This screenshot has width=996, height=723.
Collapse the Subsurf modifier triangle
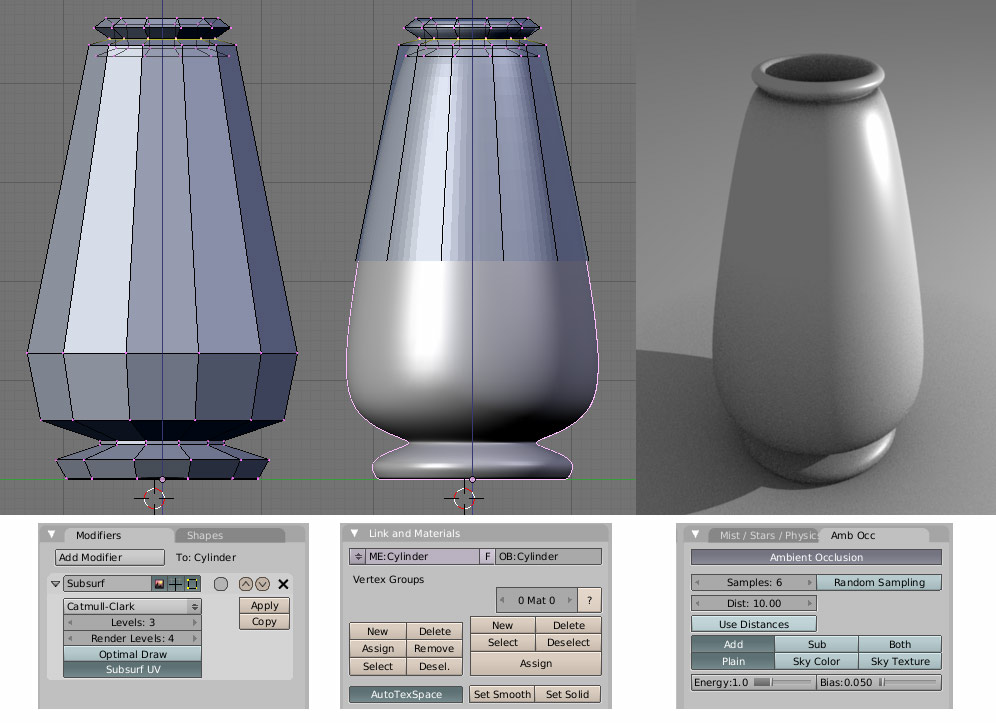[55, 583]
